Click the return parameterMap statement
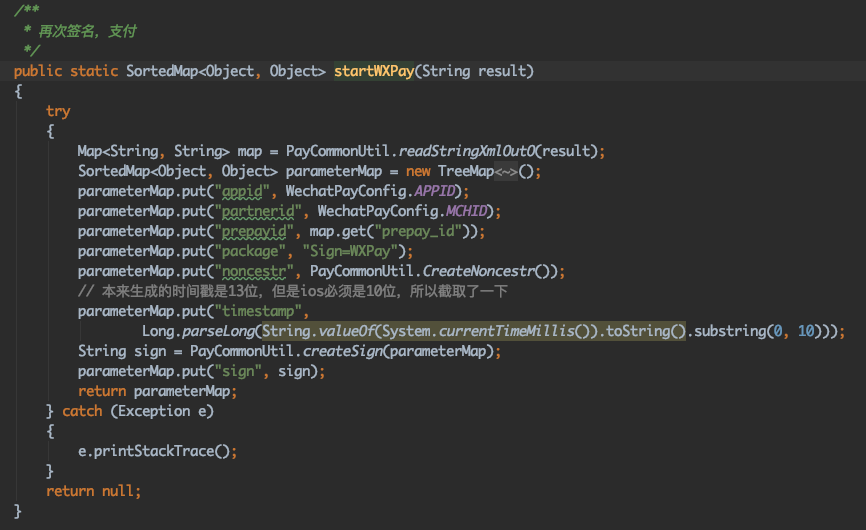 157,391
